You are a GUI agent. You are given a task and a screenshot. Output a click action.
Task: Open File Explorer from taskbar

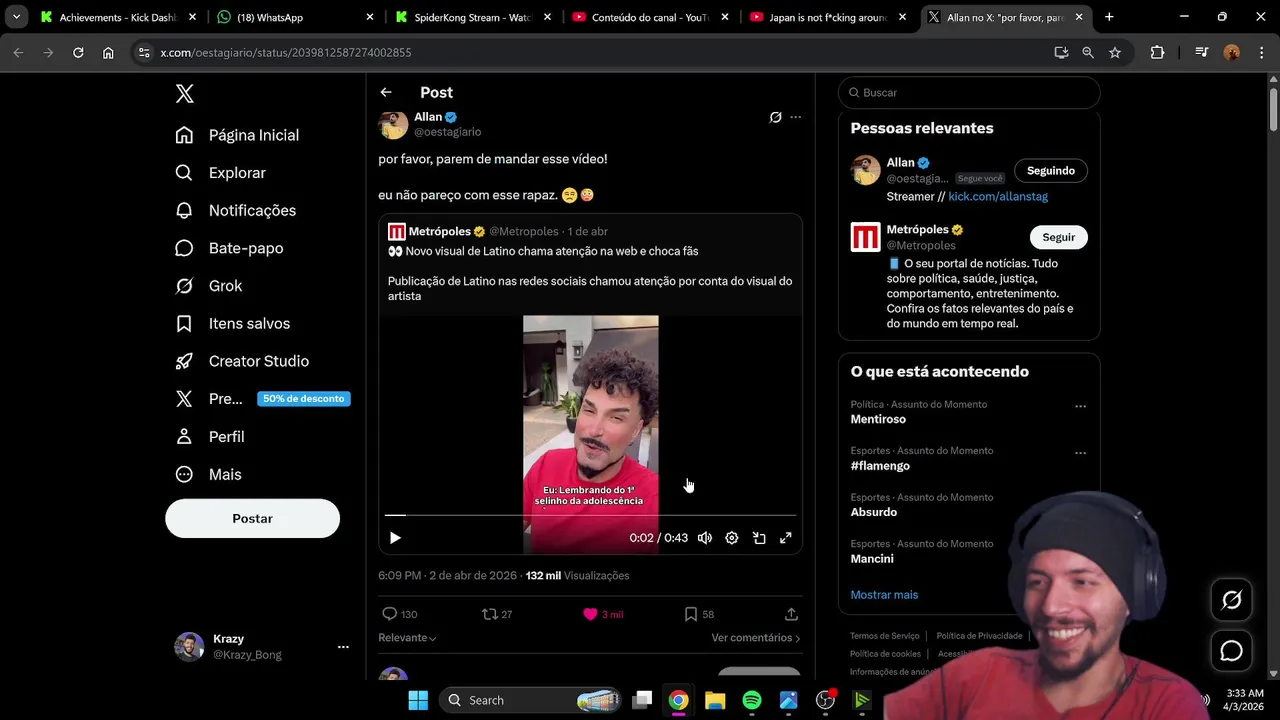coord(715,700)
